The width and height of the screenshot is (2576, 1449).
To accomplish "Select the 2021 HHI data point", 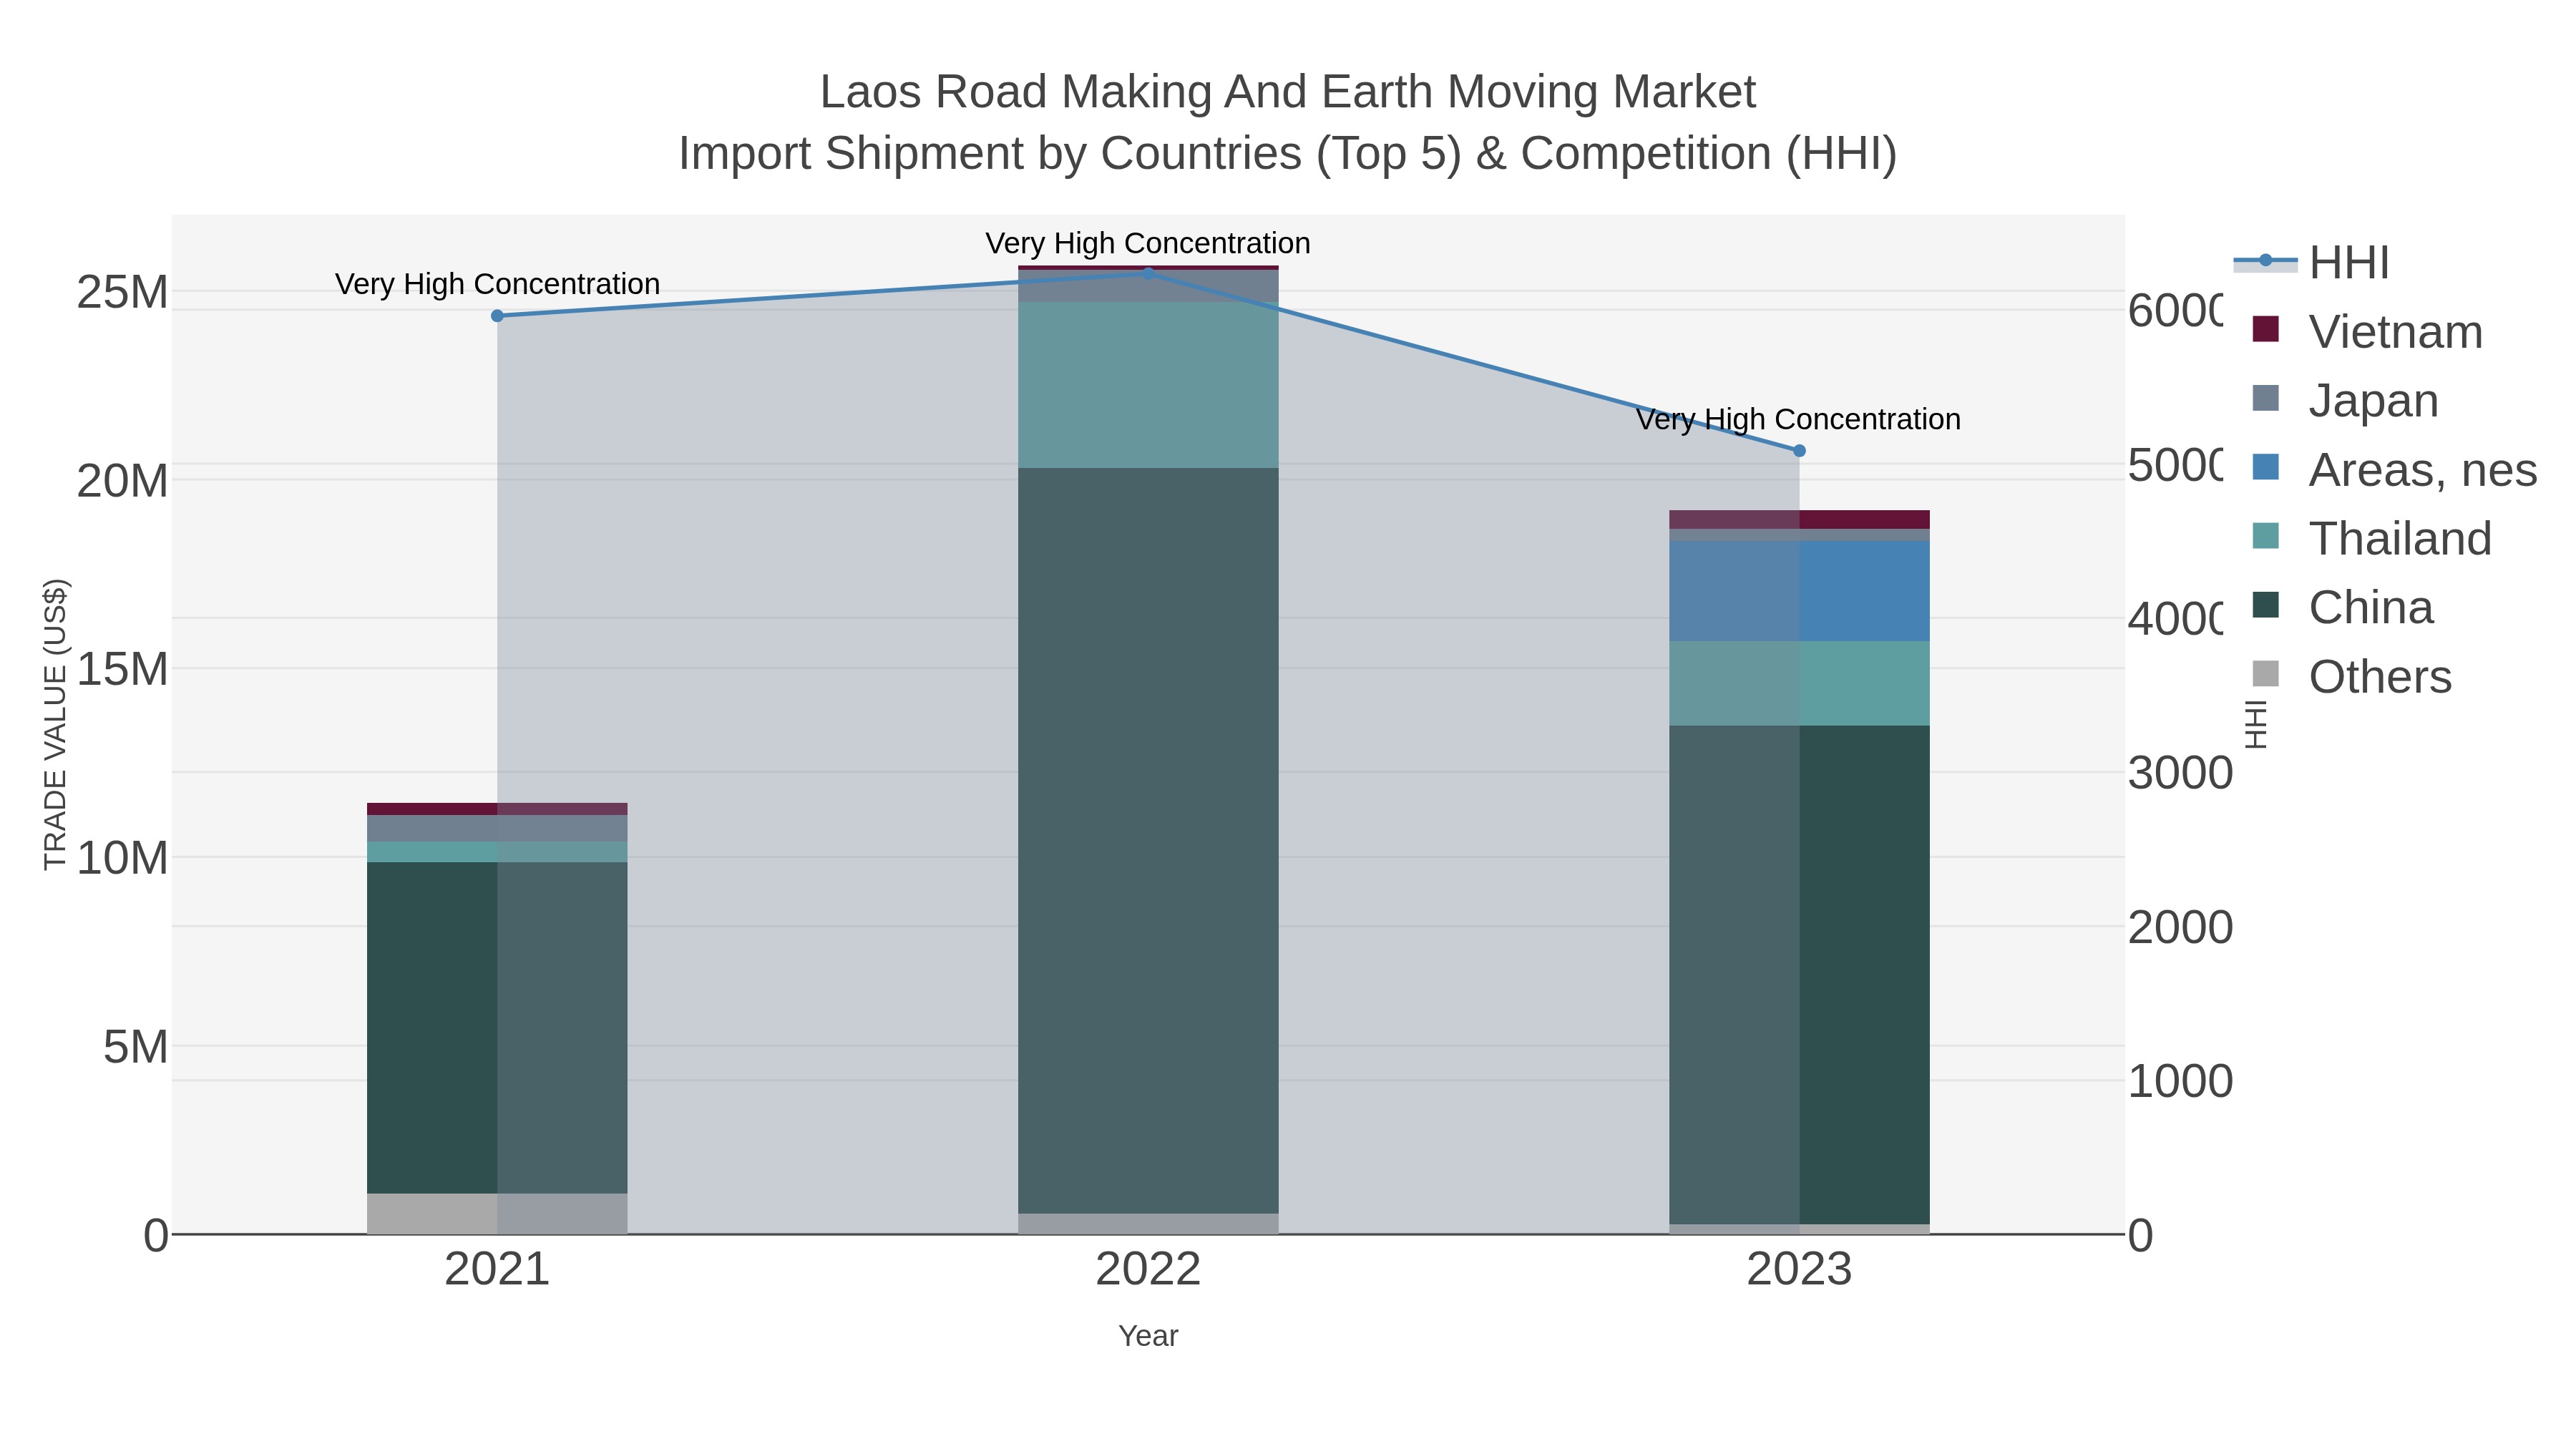I will (x=497, y=316).
